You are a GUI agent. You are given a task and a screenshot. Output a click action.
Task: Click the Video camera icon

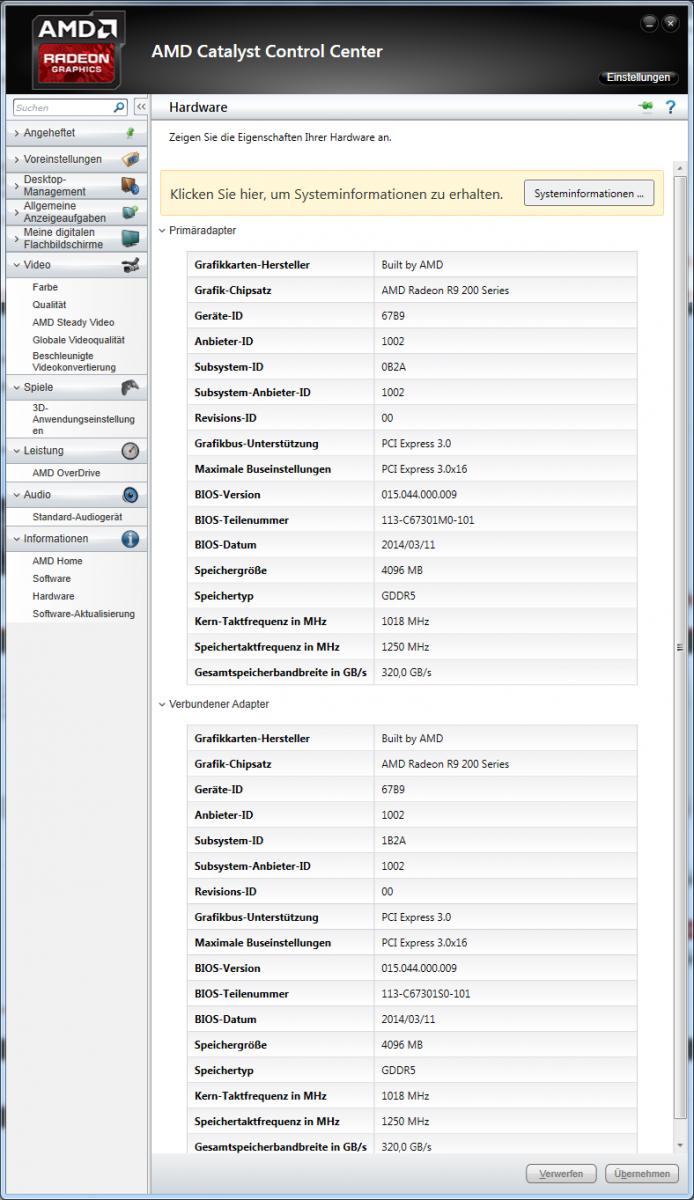click(130, 265)
